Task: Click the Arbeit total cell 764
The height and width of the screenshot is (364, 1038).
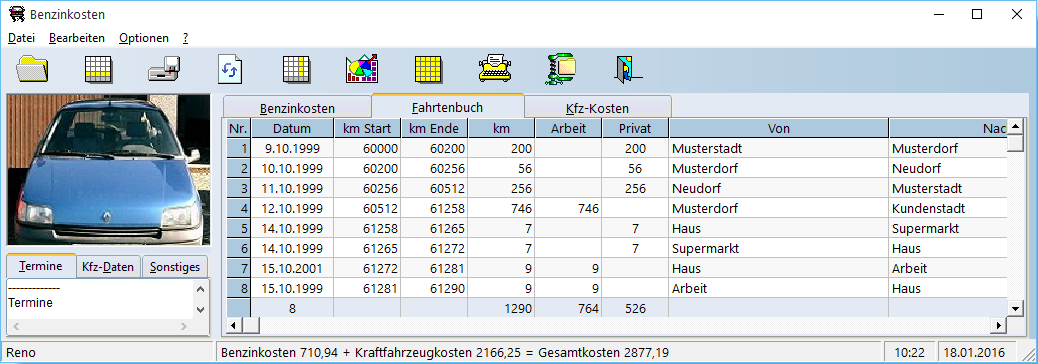Action: point(568,308)
